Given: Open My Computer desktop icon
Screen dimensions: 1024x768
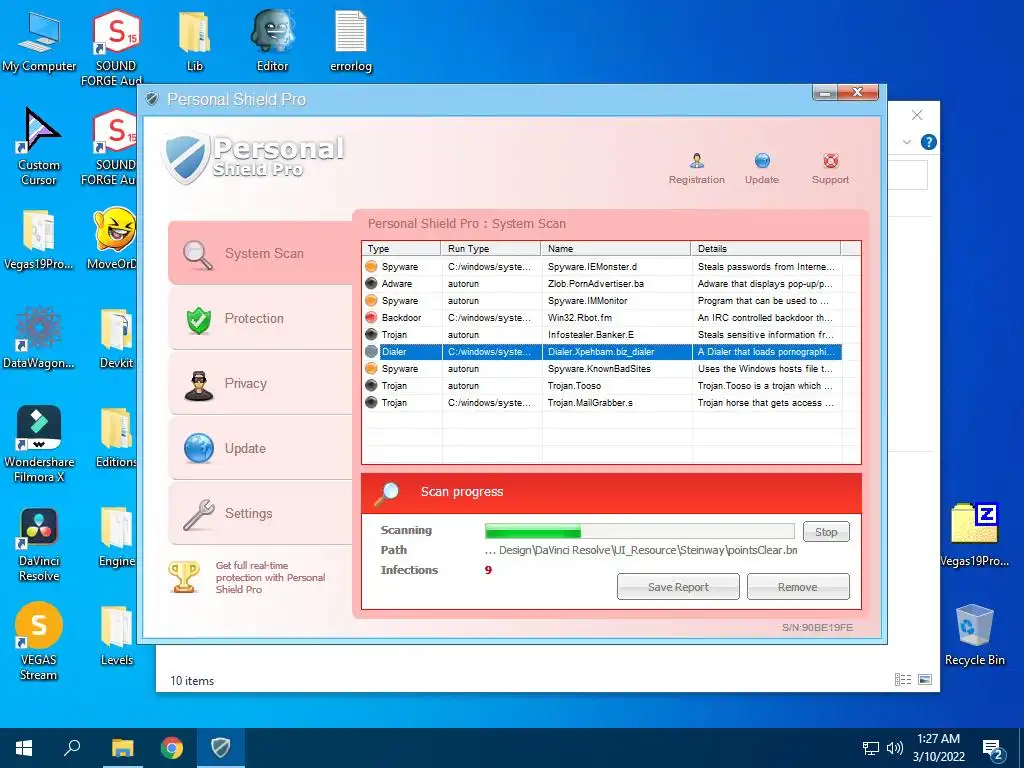Looking at the screenshot, I should [39, 42].
